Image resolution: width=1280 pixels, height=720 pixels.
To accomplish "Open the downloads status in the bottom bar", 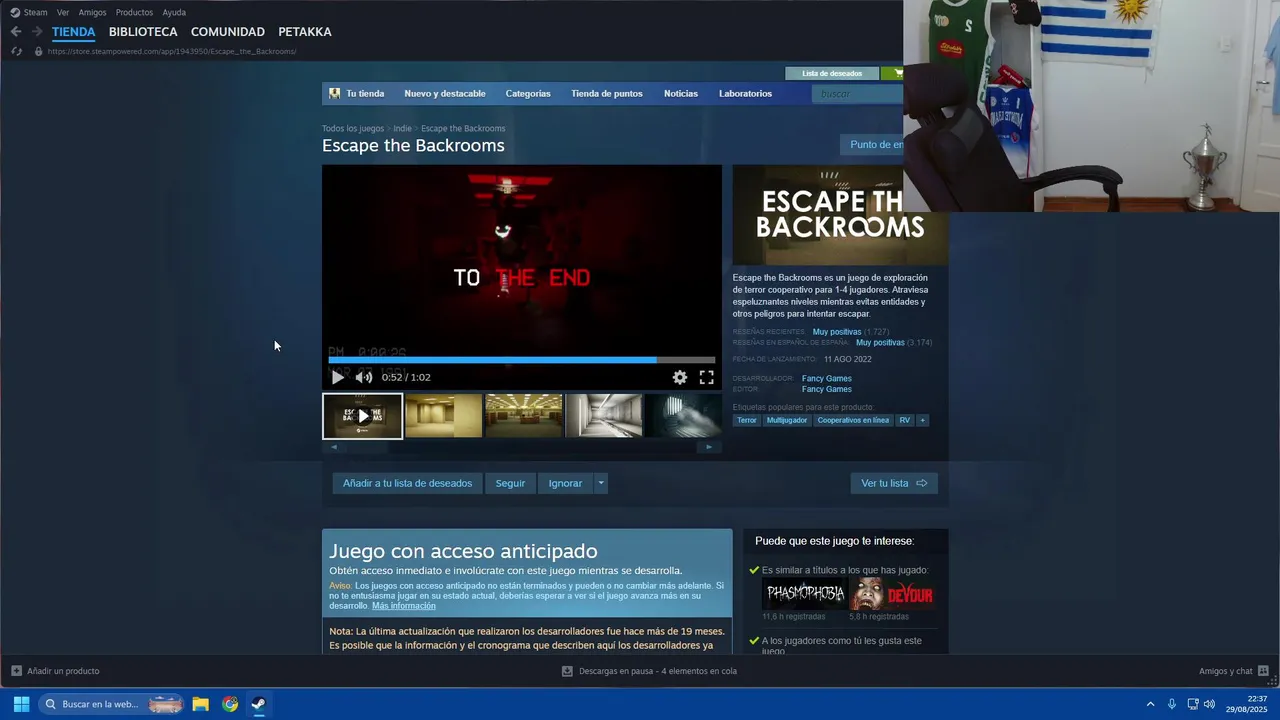I will click(x=650, y=671).
